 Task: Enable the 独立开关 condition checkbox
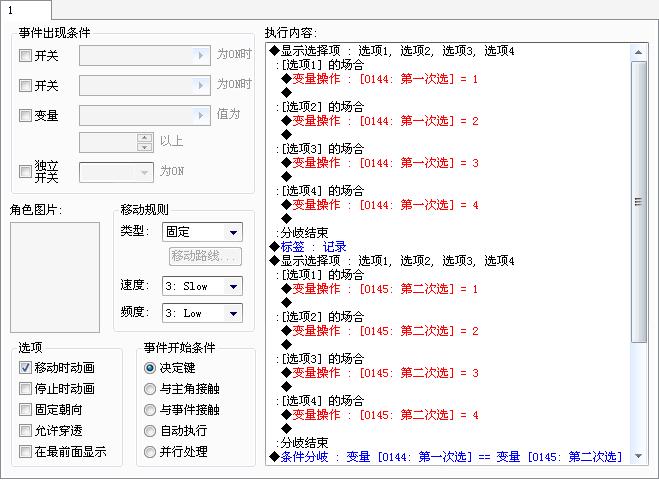click(25, 171)
